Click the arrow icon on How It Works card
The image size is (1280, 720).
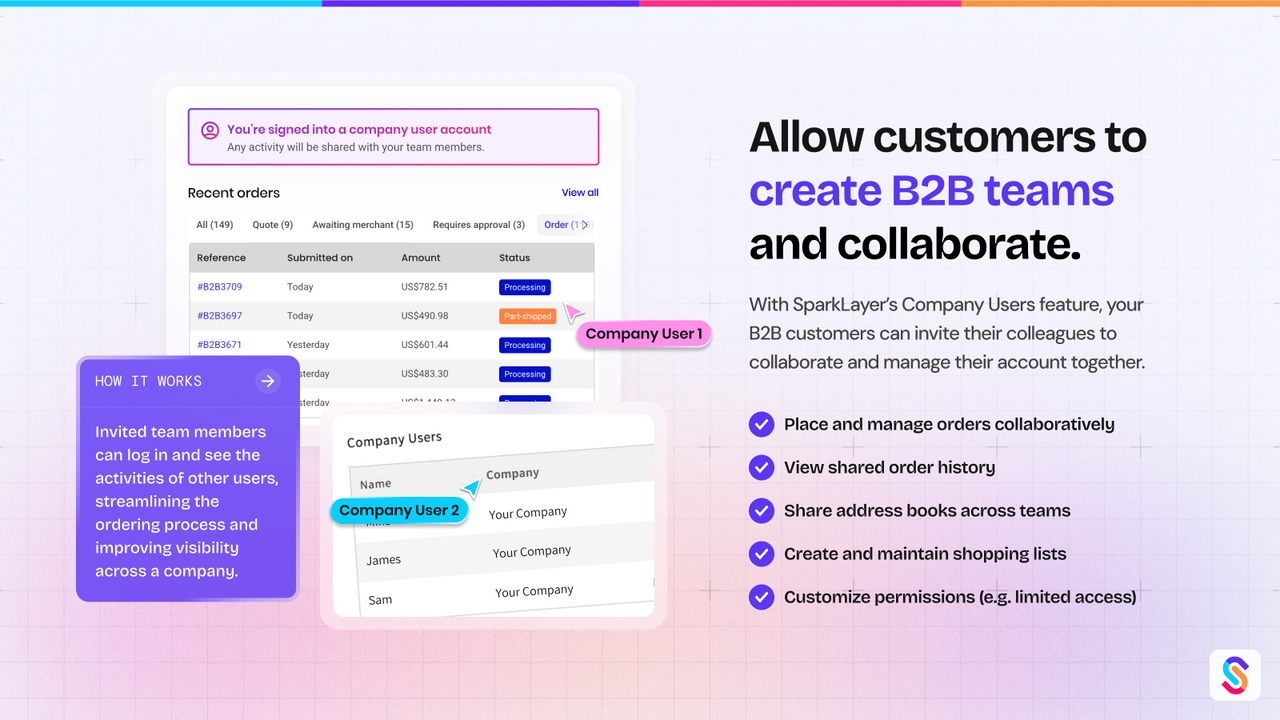click(x=267, y=381)
